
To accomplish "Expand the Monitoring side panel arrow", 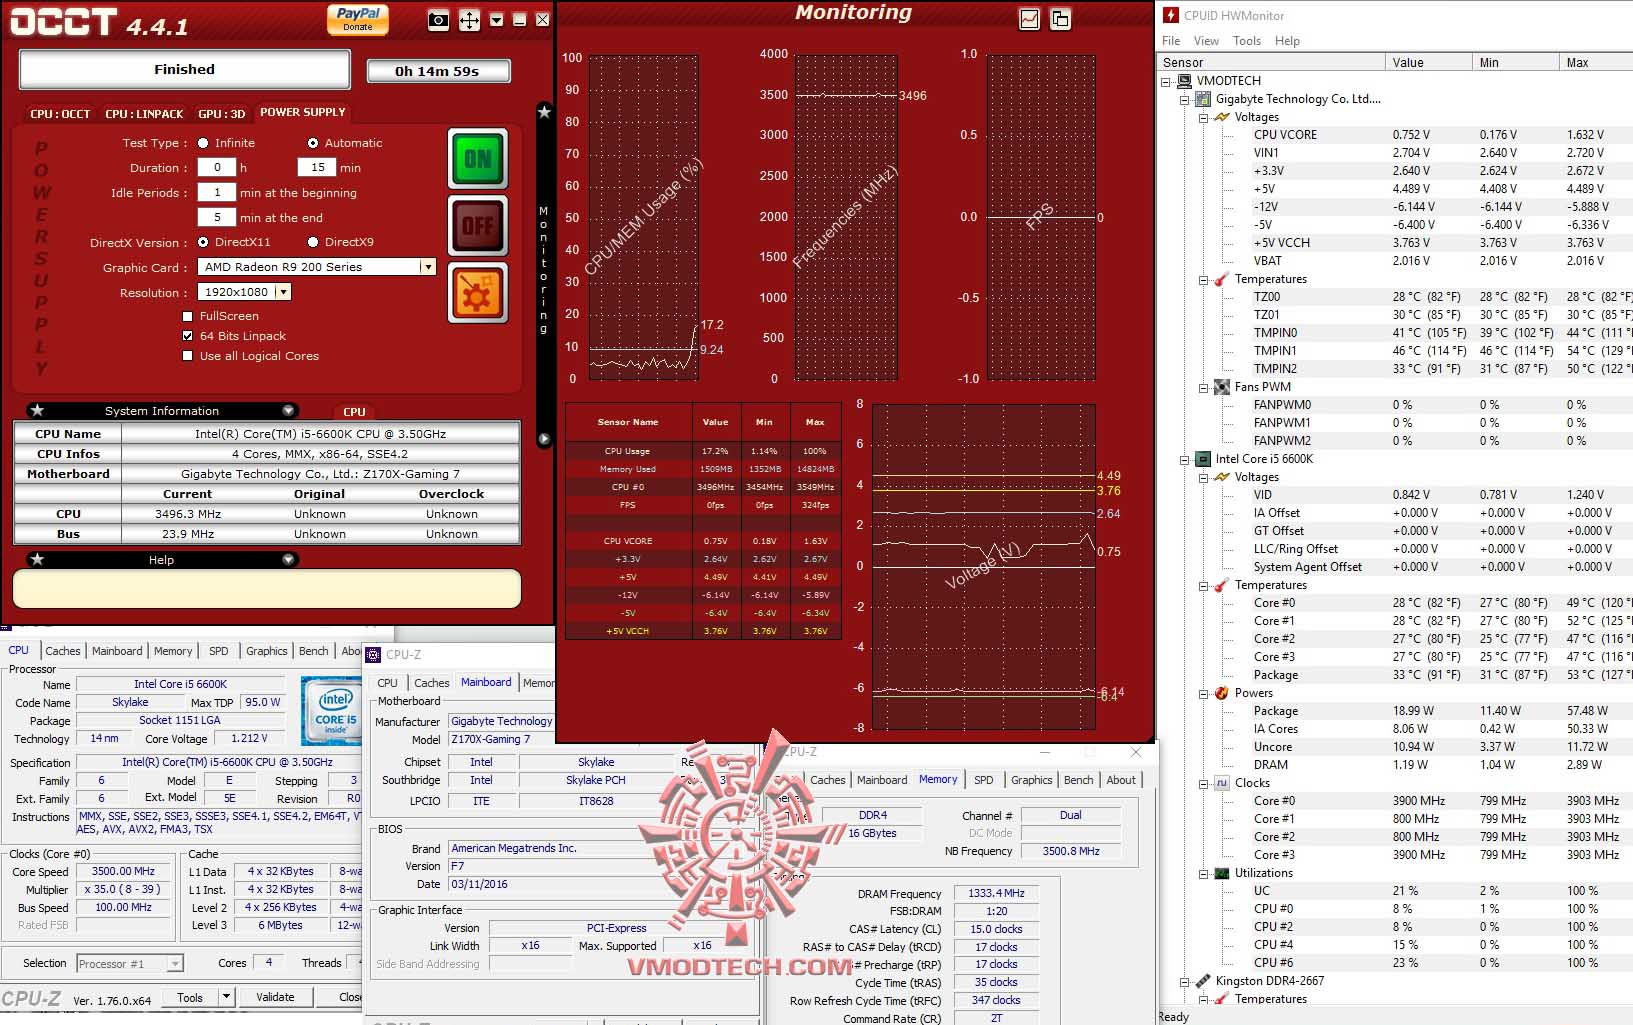I will tap(544, 438).
